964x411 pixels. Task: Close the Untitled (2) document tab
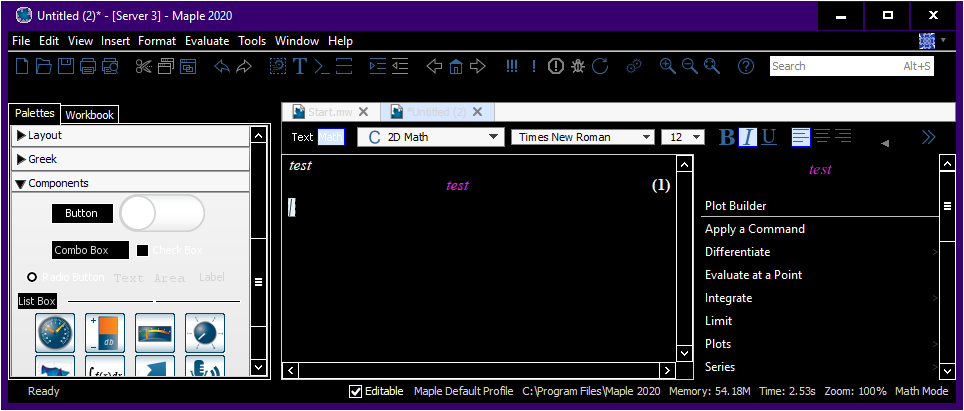click(477, 112)
